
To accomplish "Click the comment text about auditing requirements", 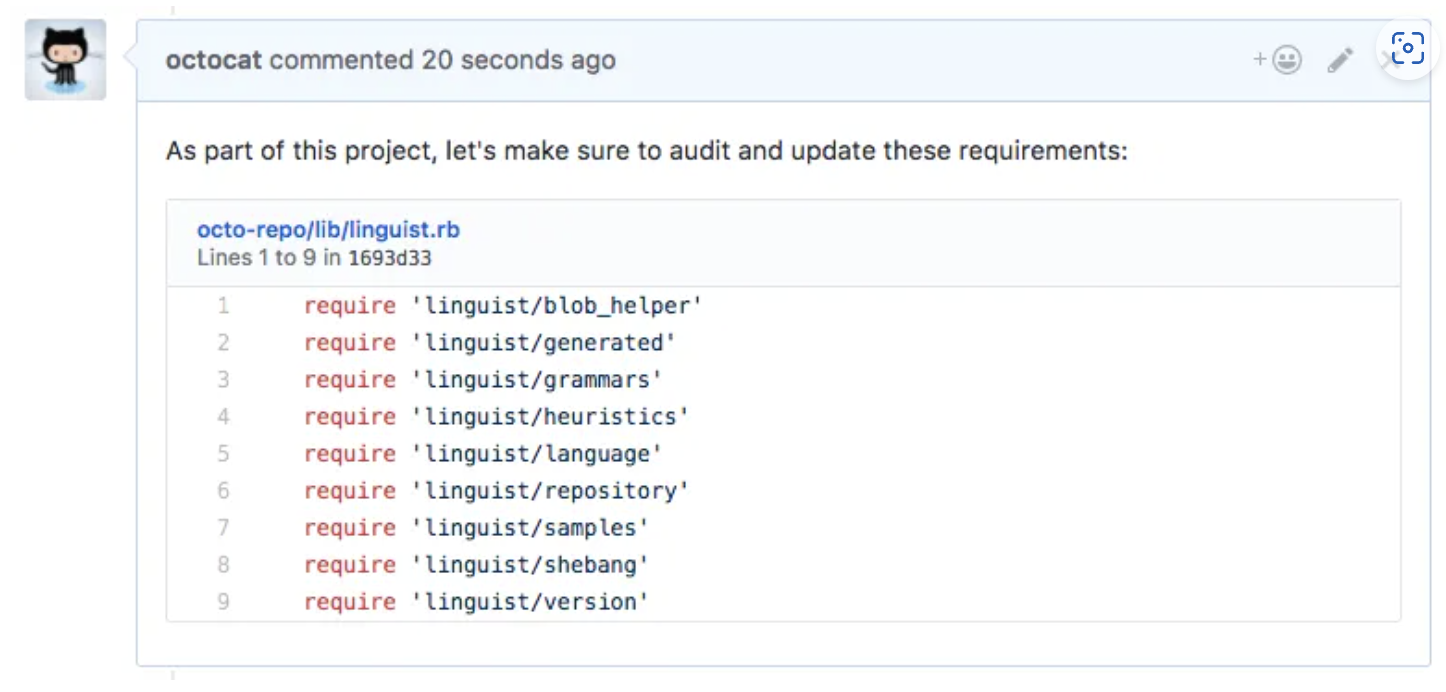I will (646, 152).
